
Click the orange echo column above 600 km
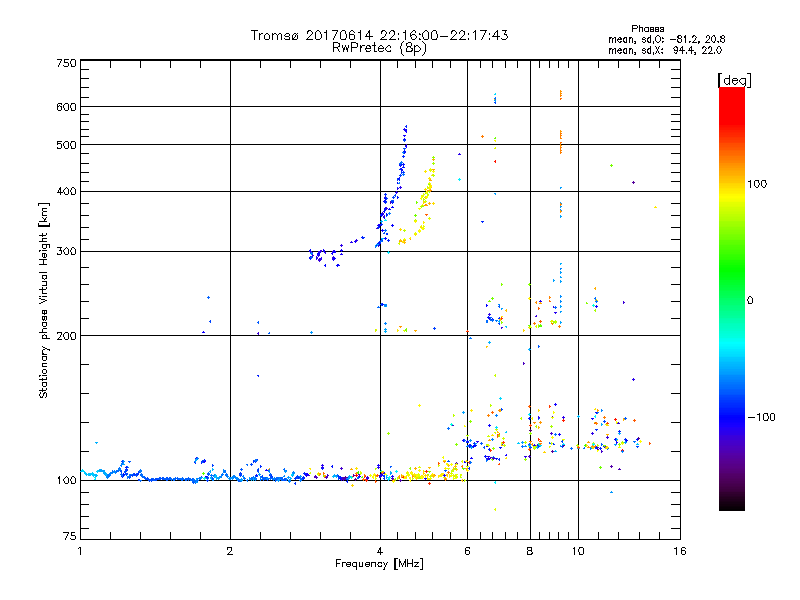coord(561,95)
